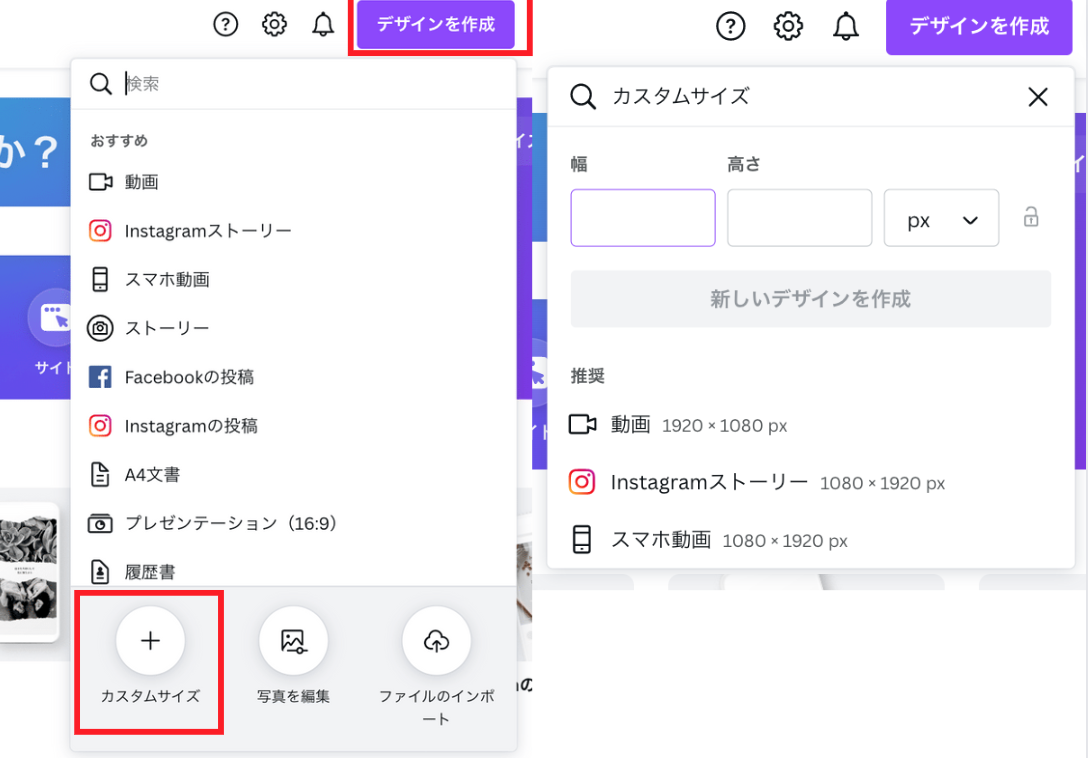Click magnifier icon next to カスタムサイズ
Screen dimensions: 1088x758
point(583,96)
